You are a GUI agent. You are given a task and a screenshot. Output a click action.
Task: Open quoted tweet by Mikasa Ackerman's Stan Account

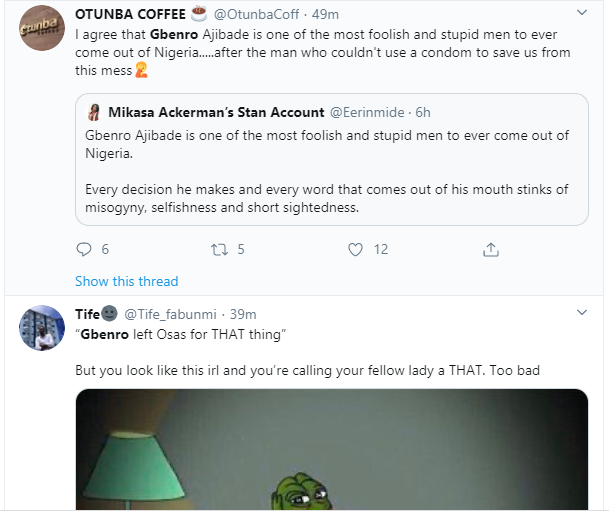tap(332, 159)
